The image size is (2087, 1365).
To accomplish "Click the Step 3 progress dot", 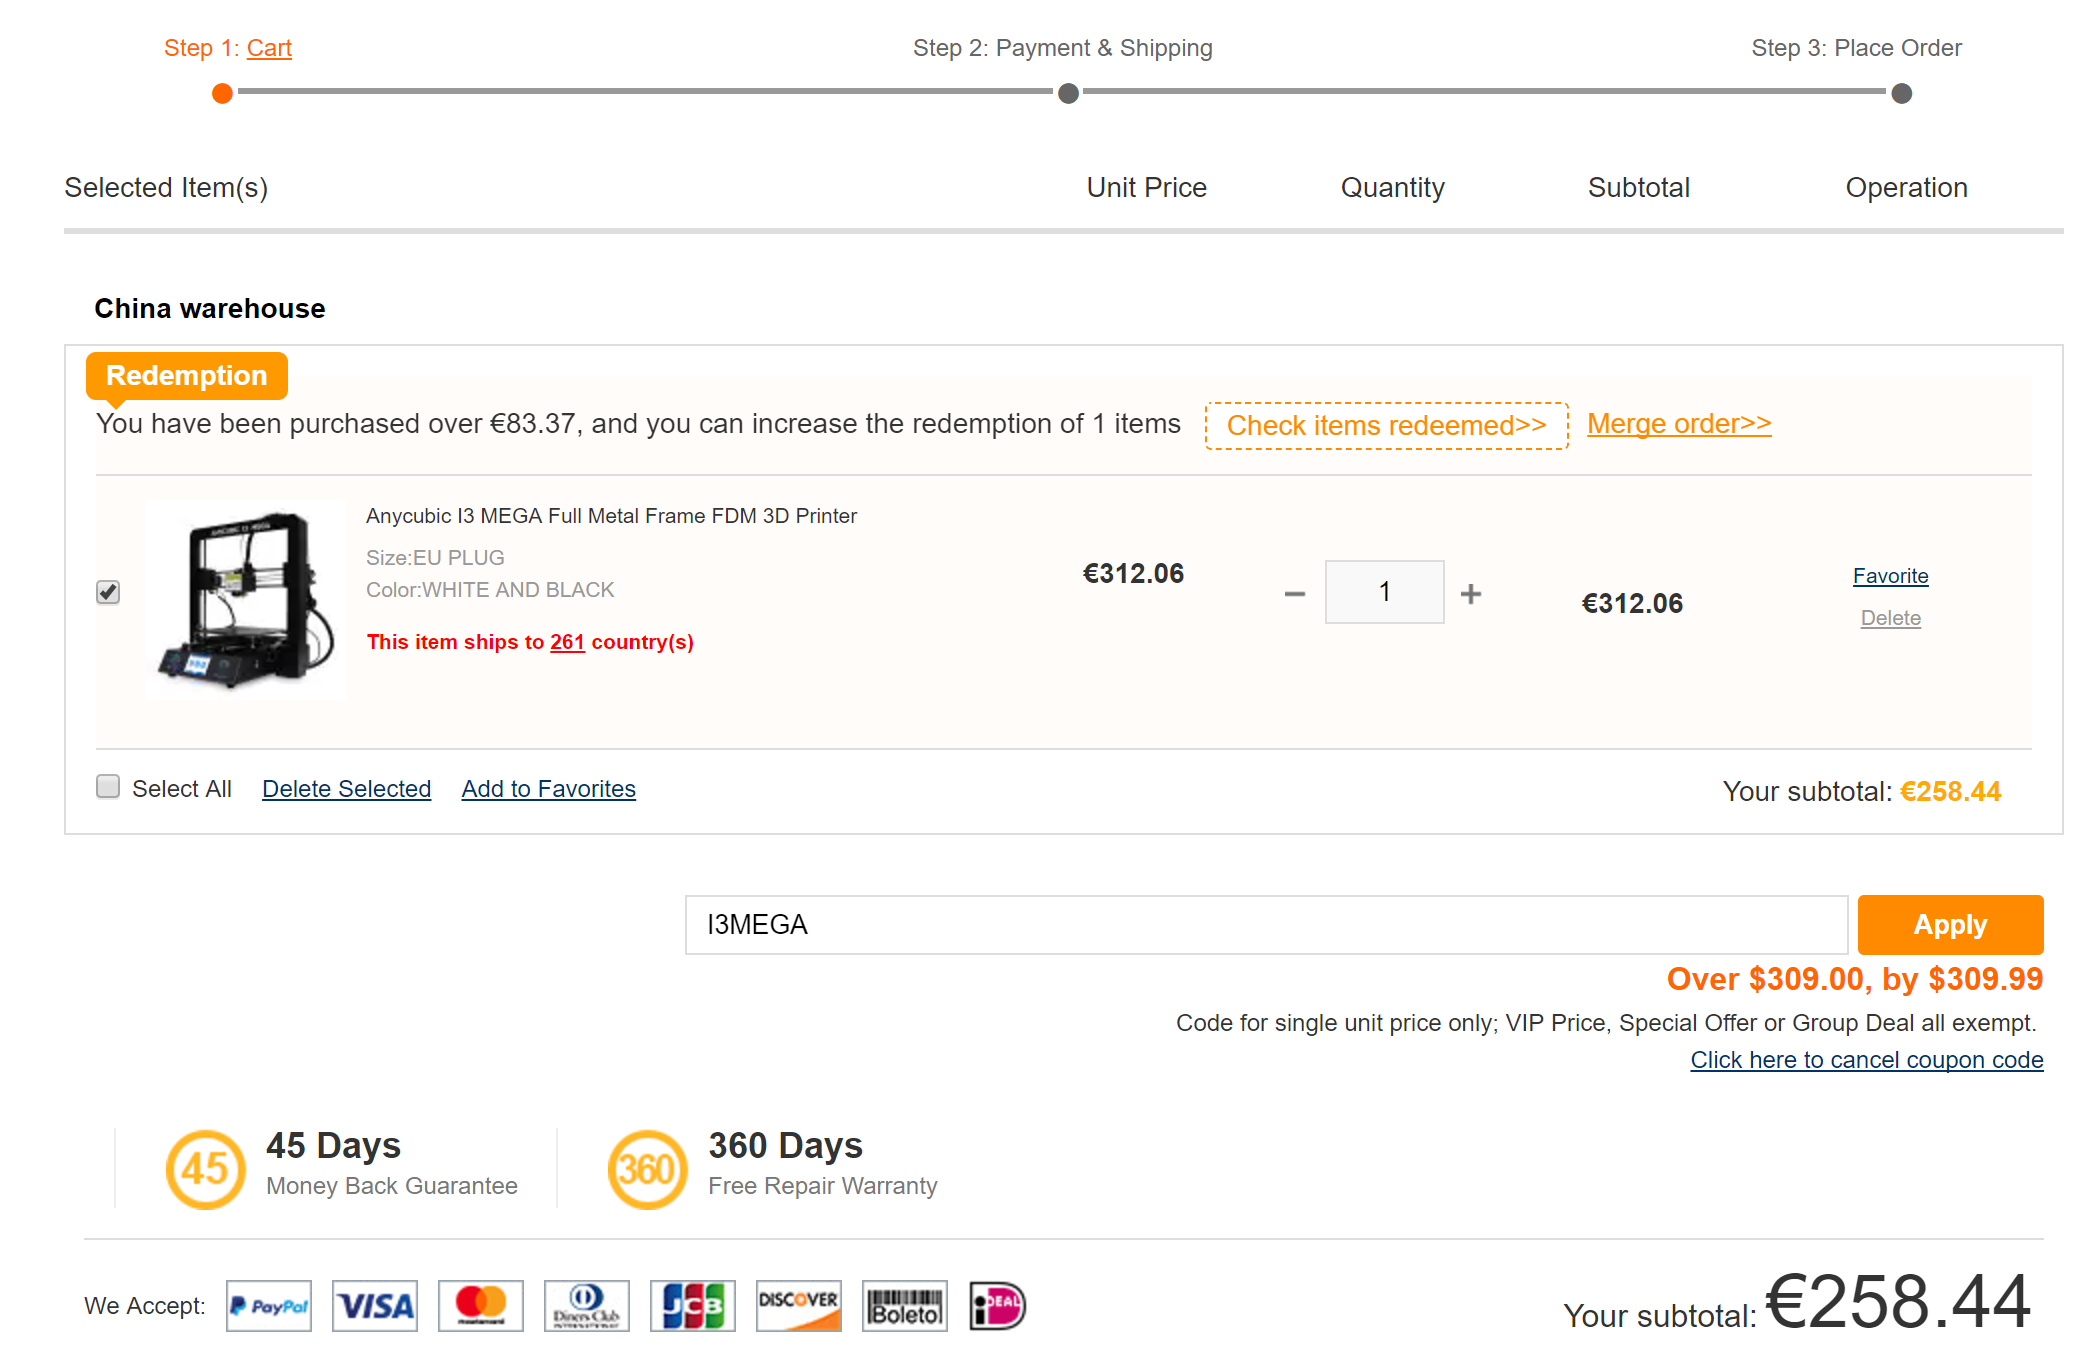I will point(1901,93).
